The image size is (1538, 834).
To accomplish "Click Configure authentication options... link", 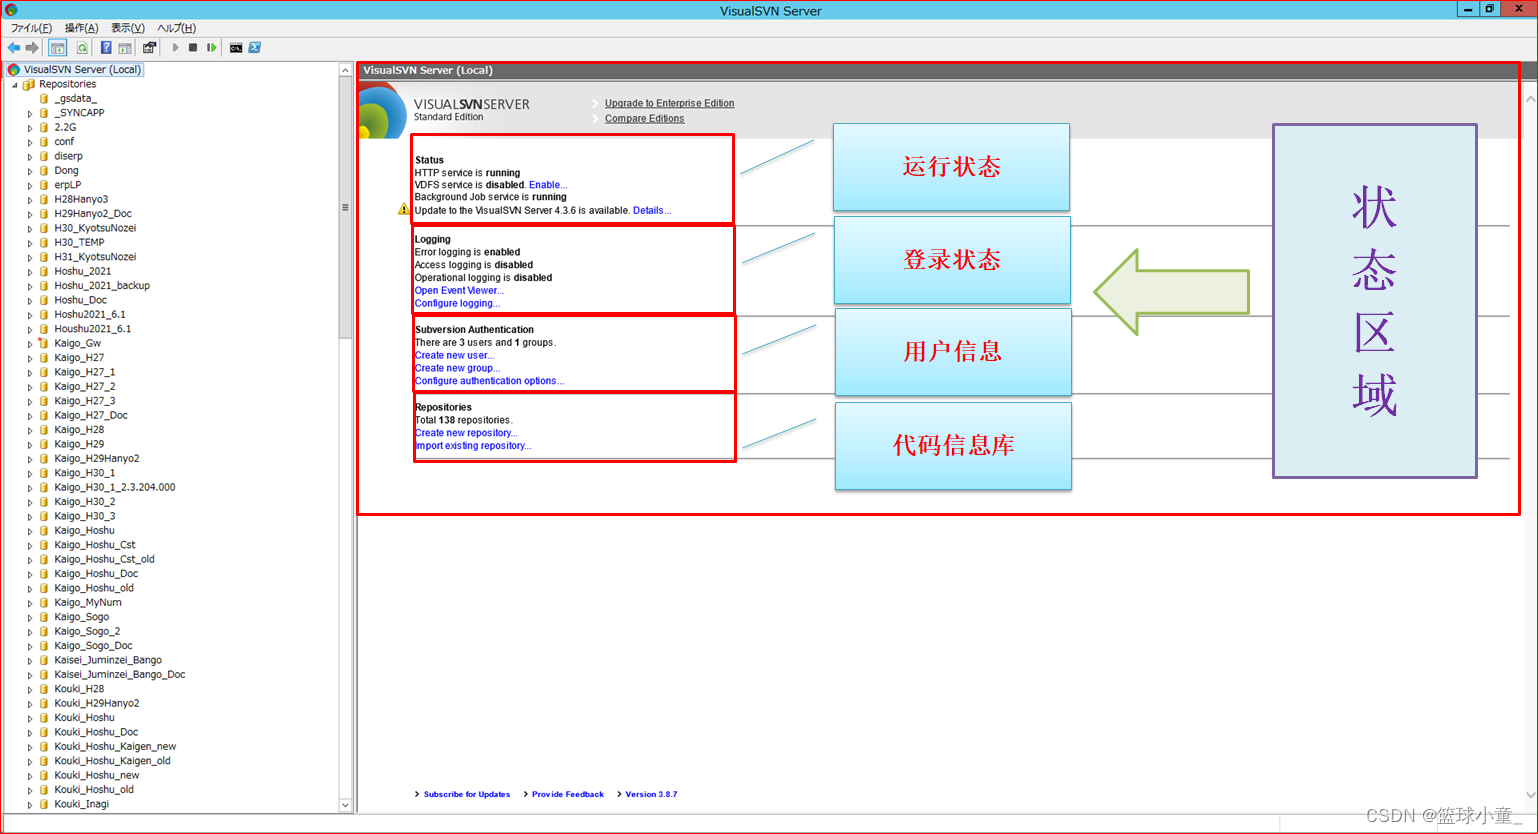I will (489, 381).
